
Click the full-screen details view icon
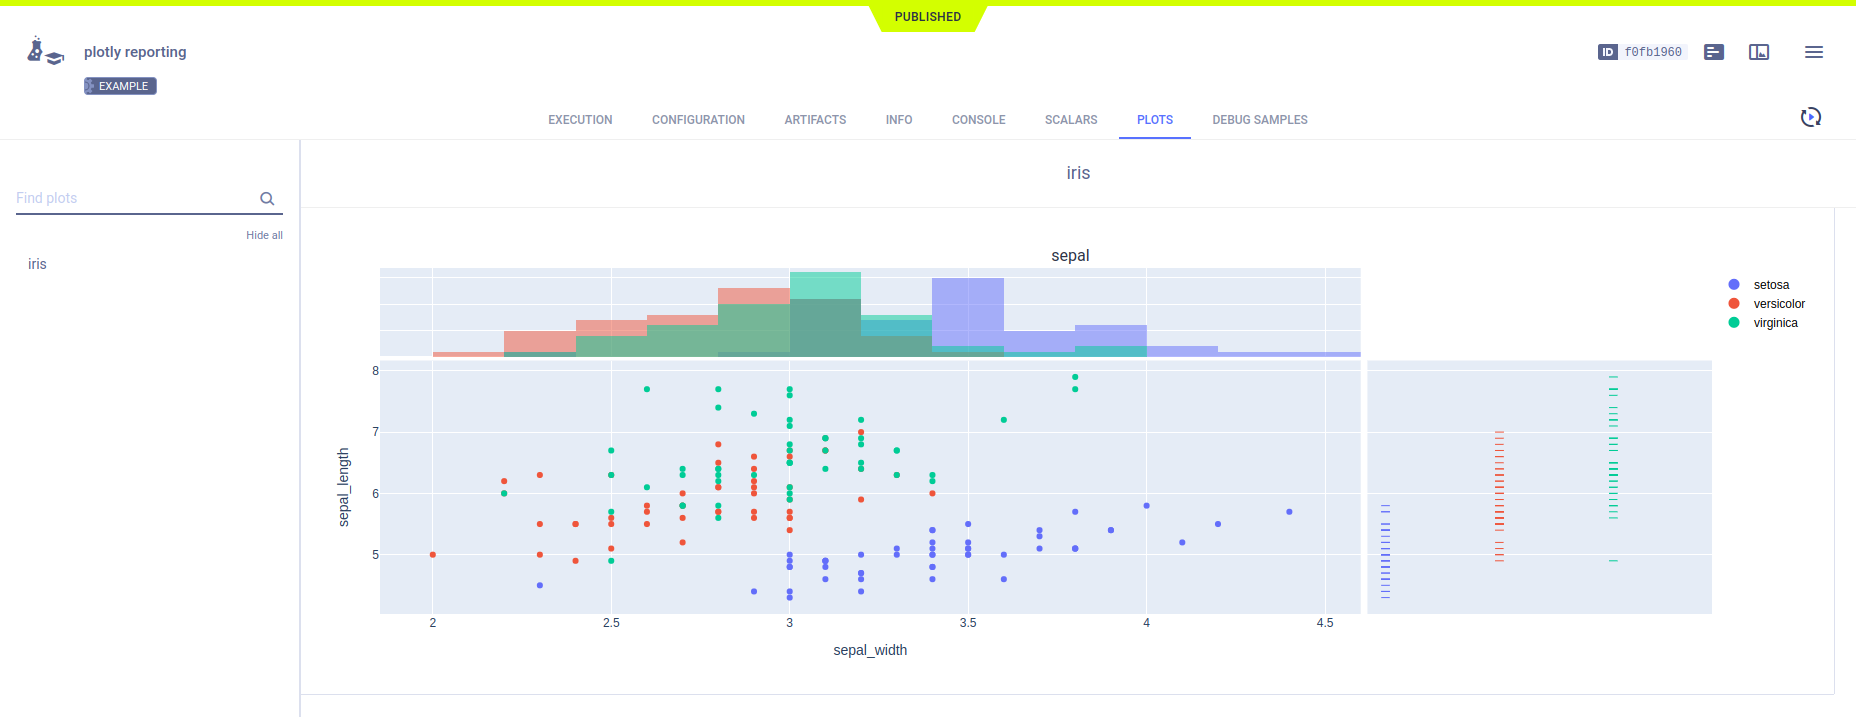[1759, 52]
